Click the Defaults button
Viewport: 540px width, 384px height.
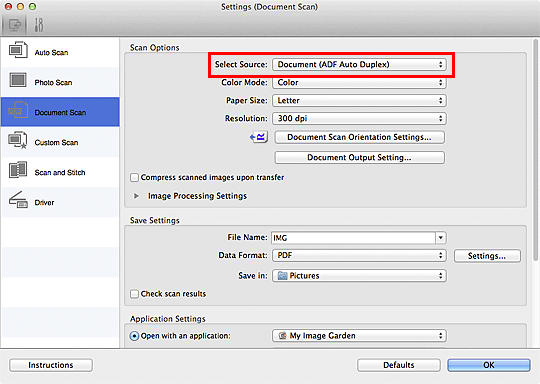click(x=399, y=365)
